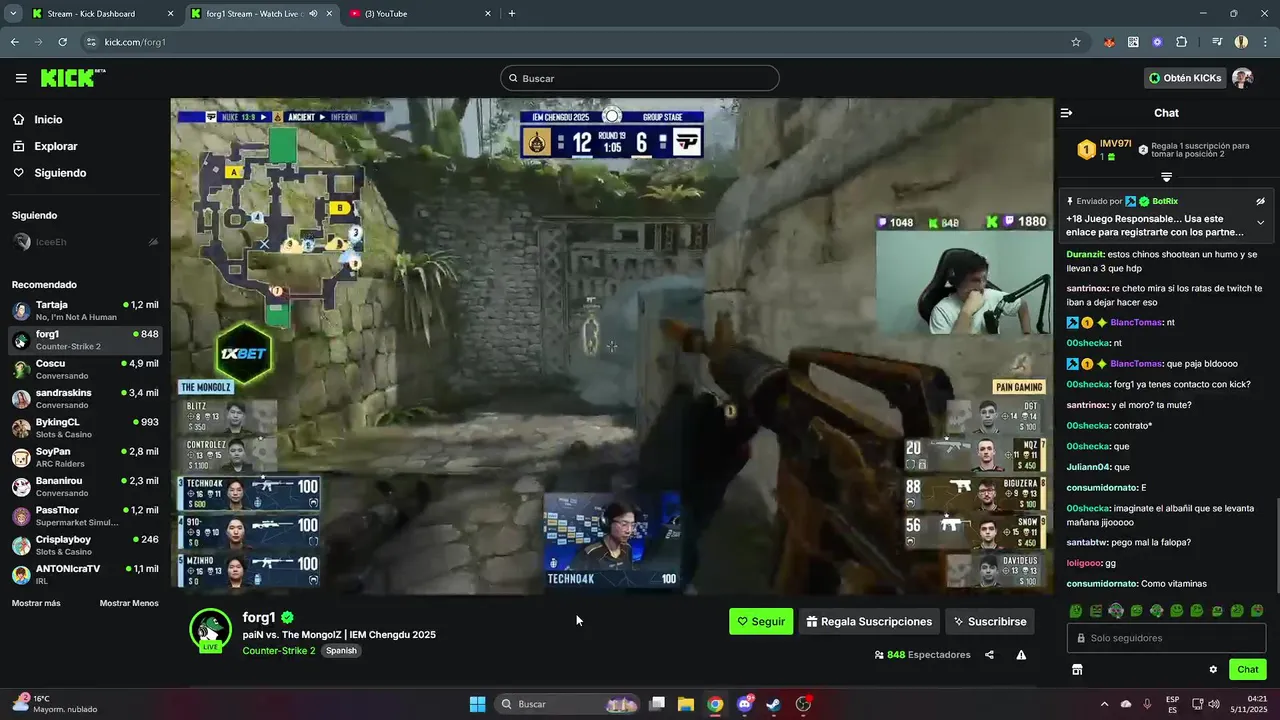This screenshot has height=720, width=1280.
Task: Click site info icon in address bar
Action: click(91, 42)
